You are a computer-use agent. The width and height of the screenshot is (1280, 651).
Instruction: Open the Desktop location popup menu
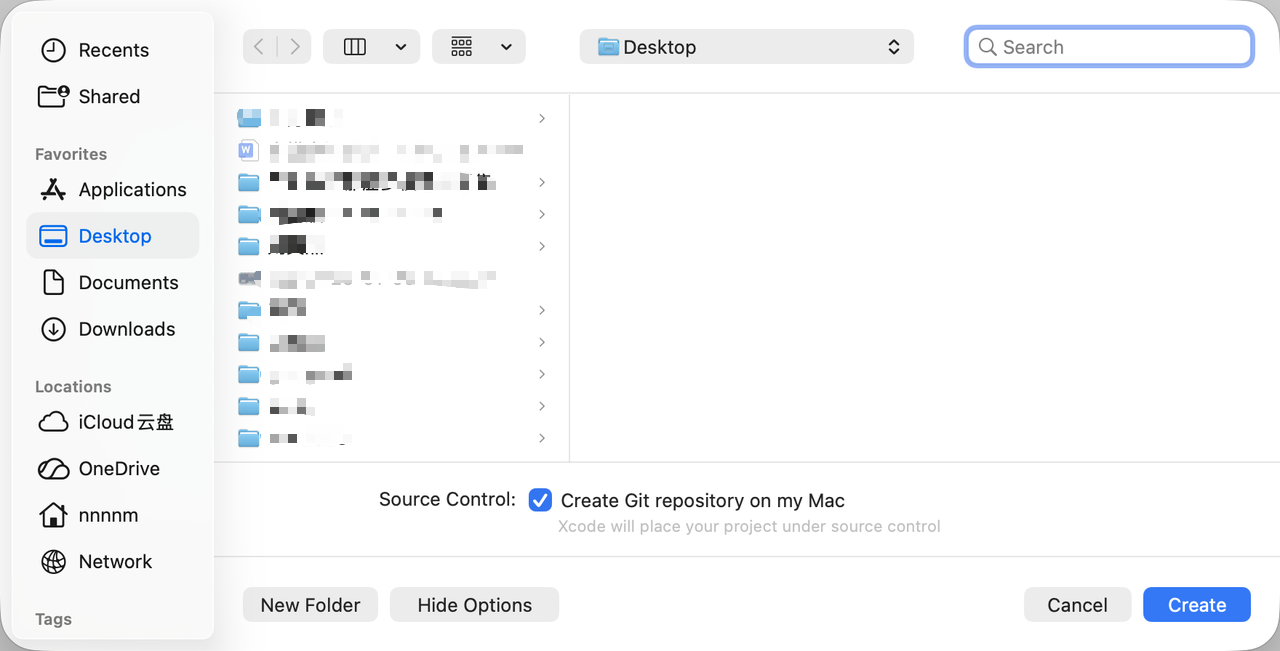coord(746,47)
